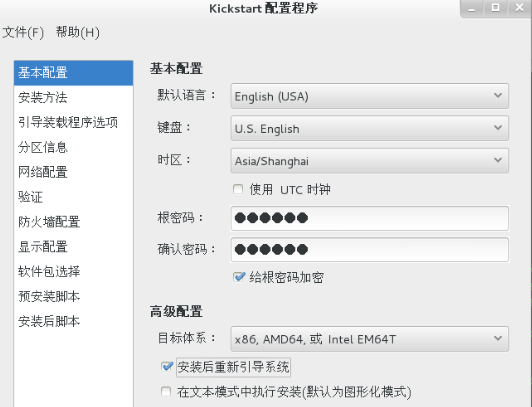Enable the 使用 UTC 时钟 checkbox

pos(238,189)
